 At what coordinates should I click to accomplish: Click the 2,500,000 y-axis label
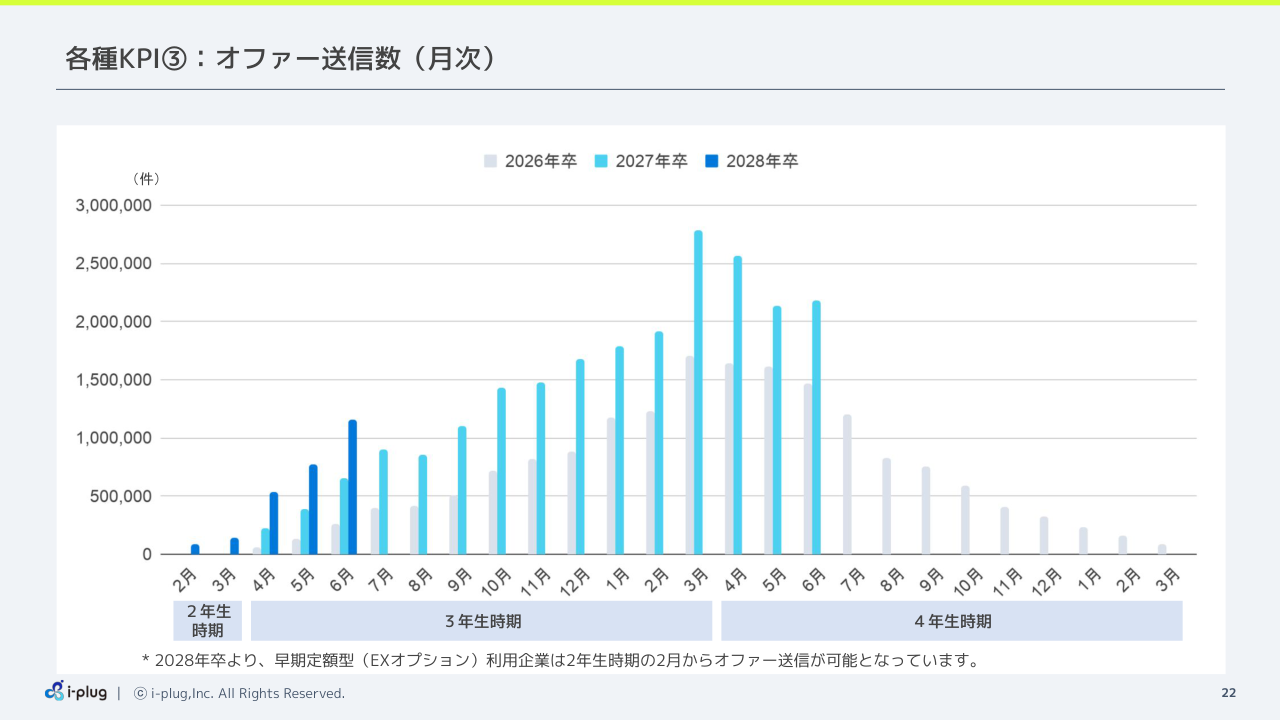(114, 264)
